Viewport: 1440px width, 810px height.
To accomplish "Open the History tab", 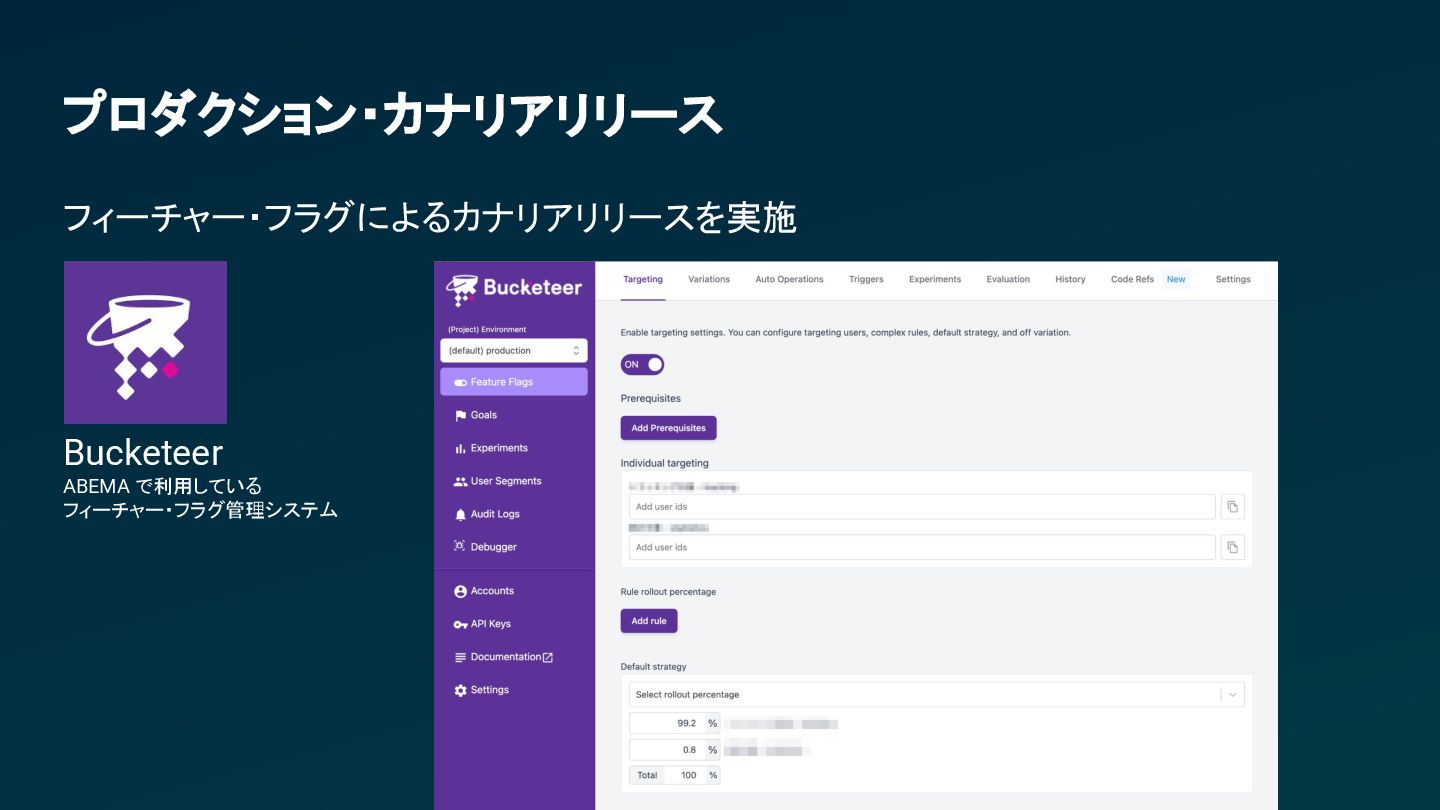I will (1070, 279).
